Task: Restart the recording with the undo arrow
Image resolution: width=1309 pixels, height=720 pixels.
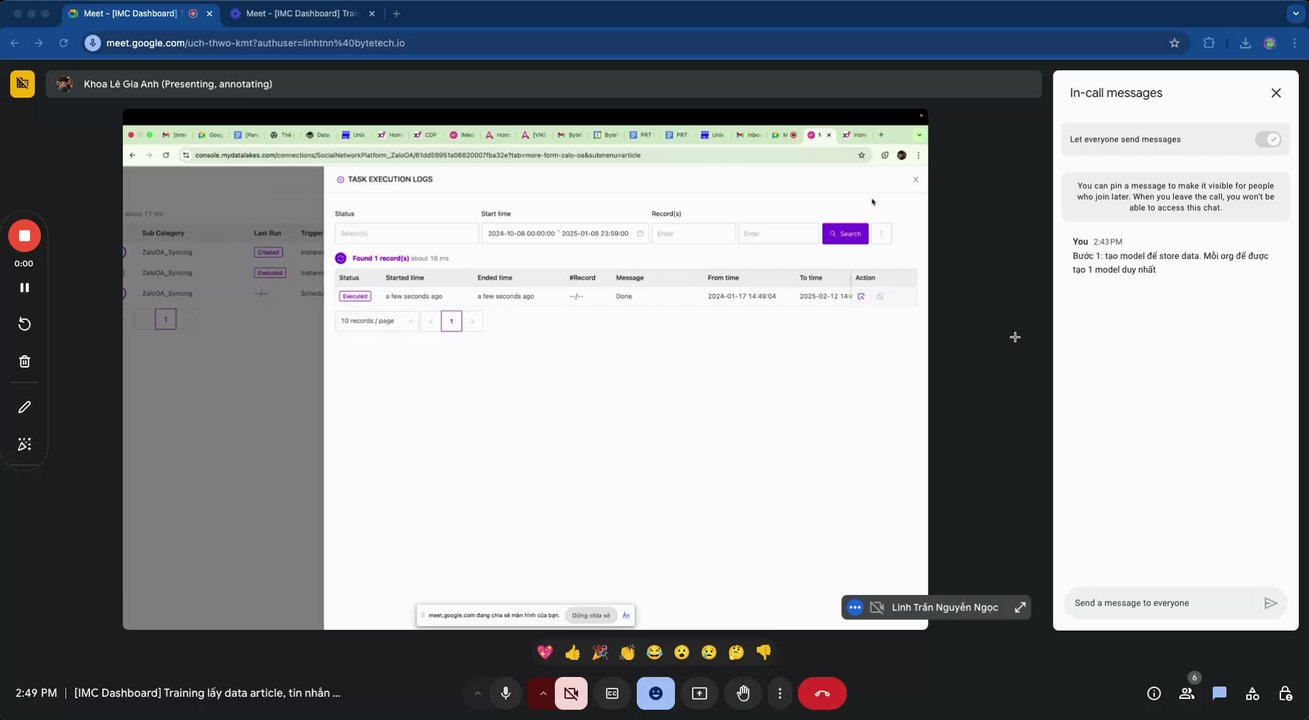Action: point(24,324)
